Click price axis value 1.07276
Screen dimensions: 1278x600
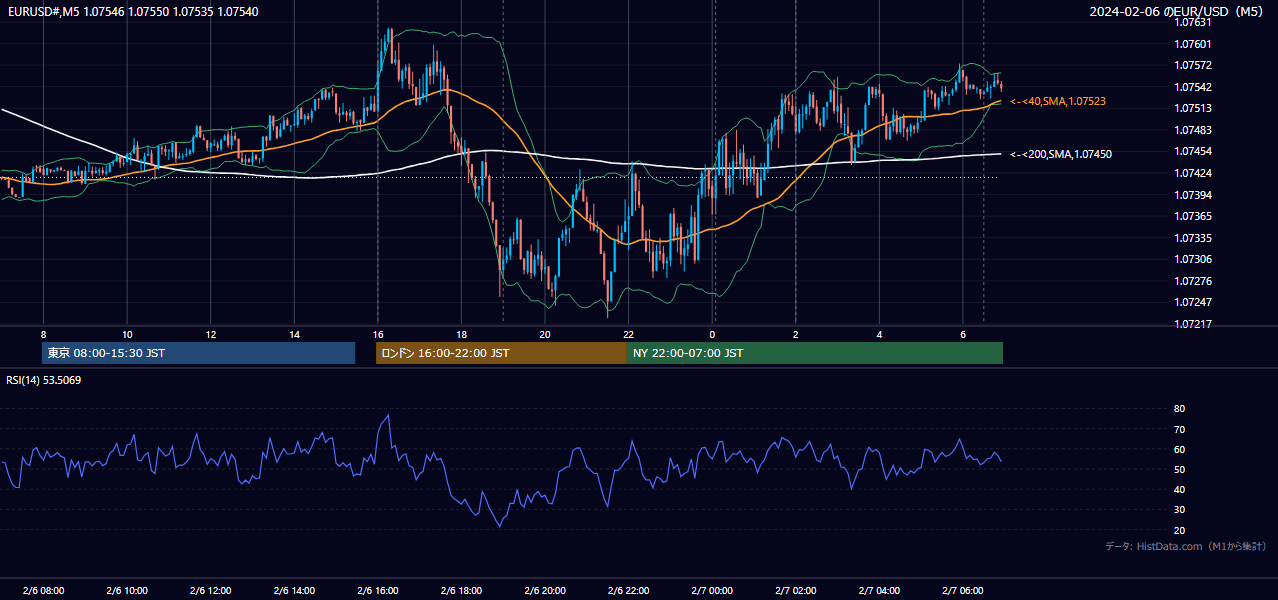pos(1193,281)
